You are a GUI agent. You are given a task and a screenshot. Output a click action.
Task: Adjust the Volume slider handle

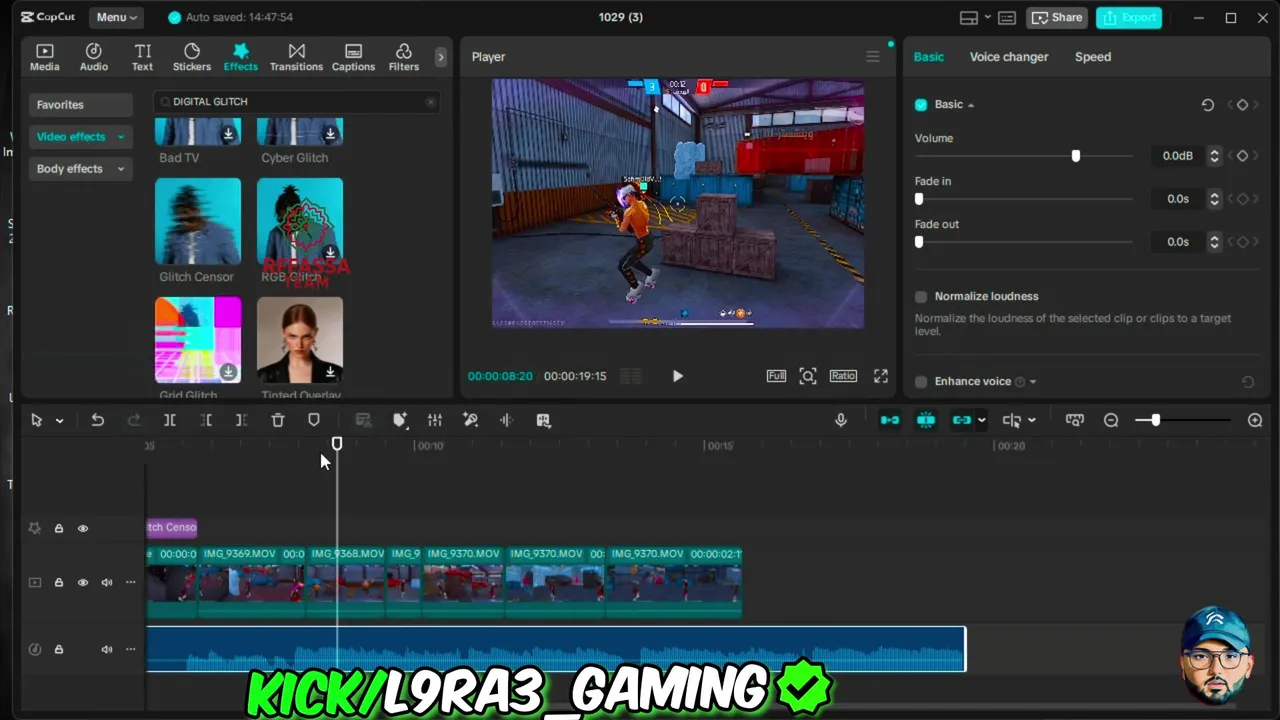tap(1076, 156)
